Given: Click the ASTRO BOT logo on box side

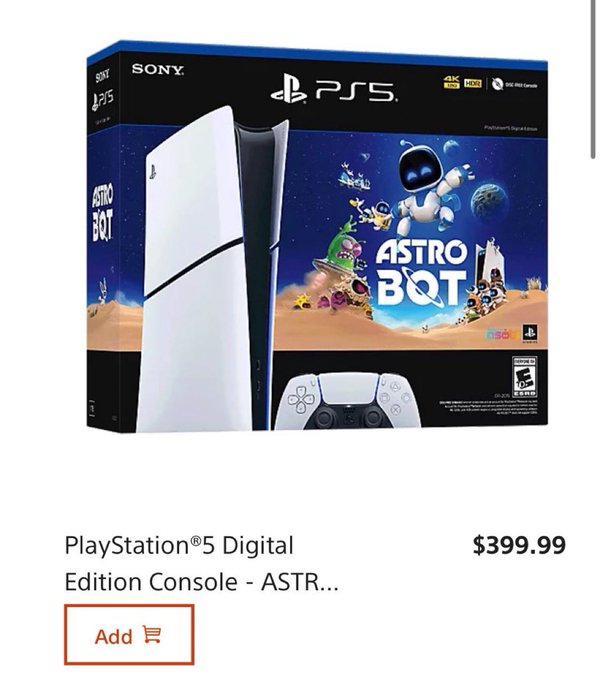Looking at the screenshot, I should click(x=102, y=212).
